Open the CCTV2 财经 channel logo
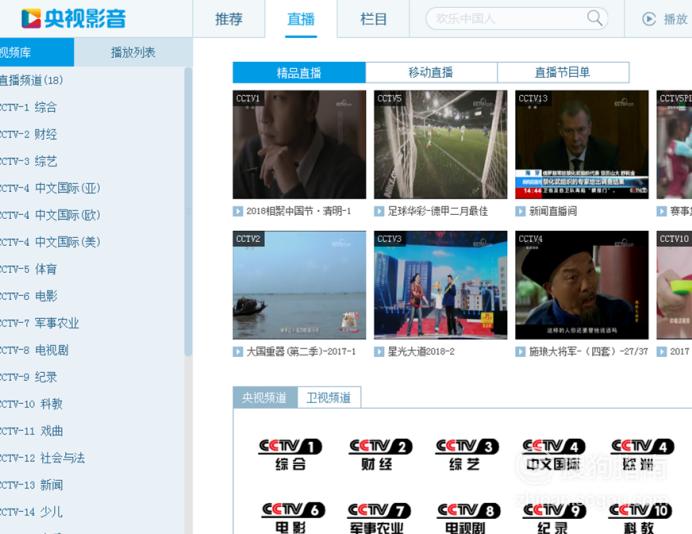The width and height of the screenshot is (692, 534). (380, 455)
